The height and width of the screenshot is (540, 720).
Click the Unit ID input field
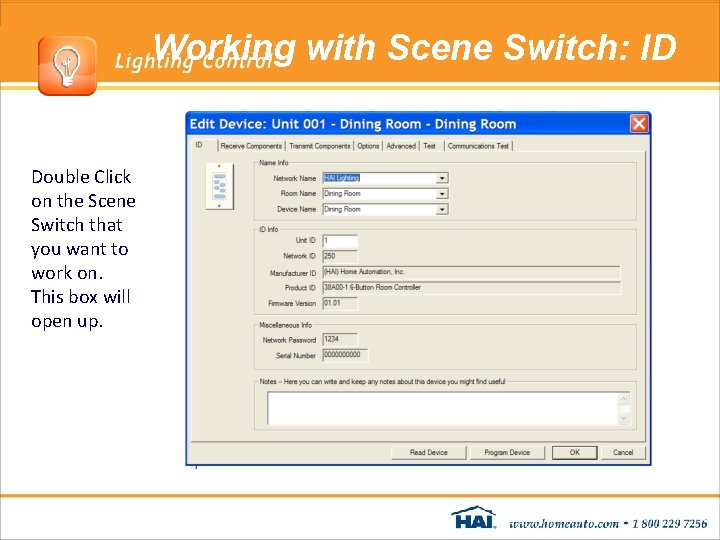click(x=340, y=241)
